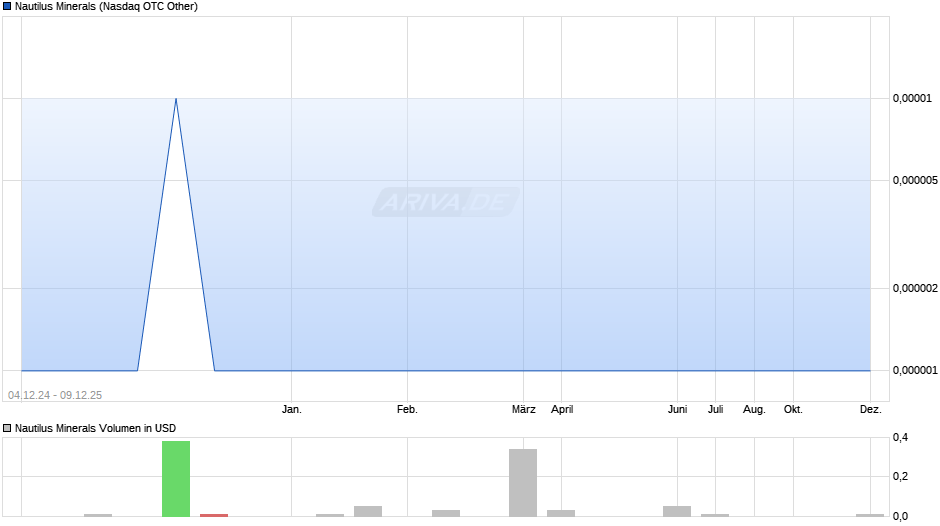Click the 'März' axis label

click(523, 410)
